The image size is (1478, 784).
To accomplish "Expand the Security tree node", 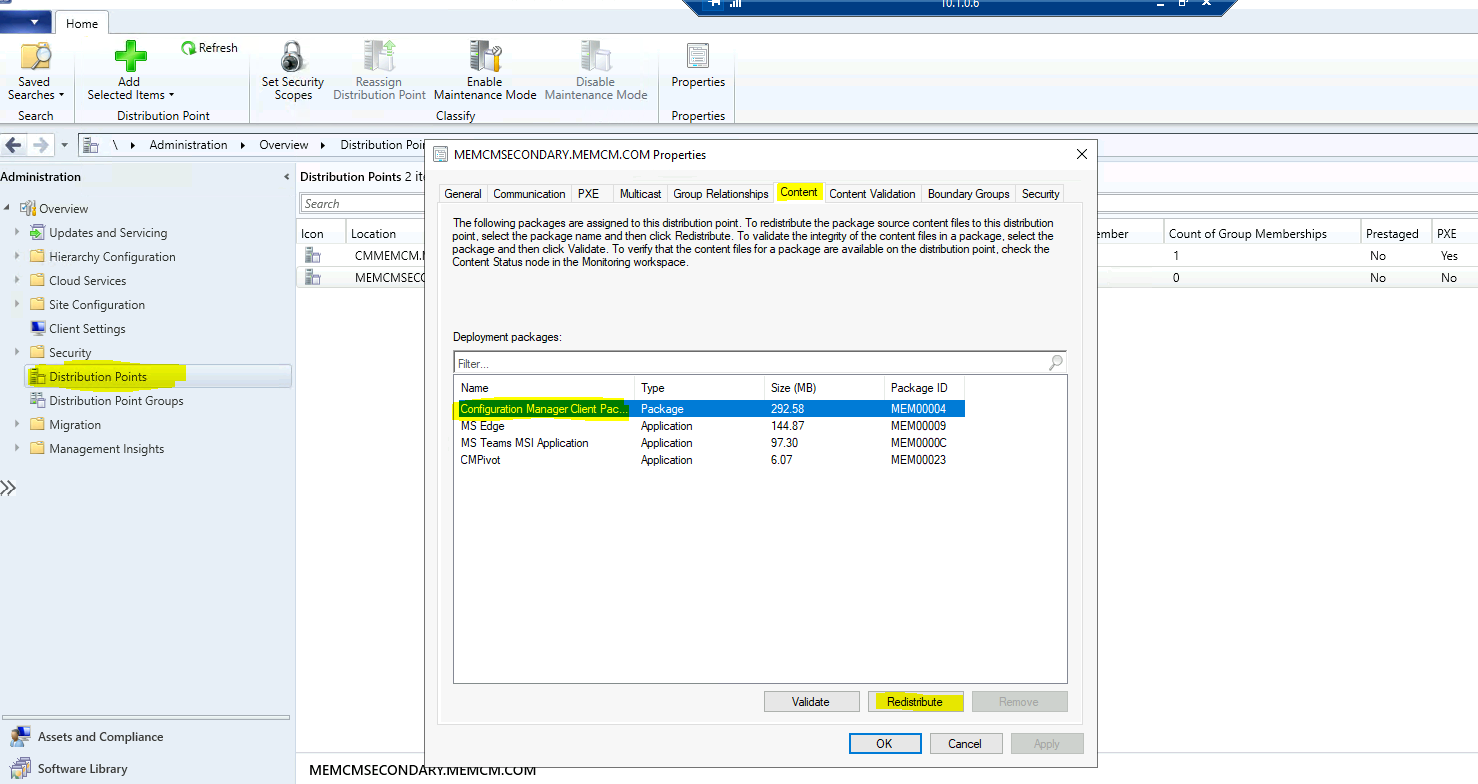I will pyautogui.click(x=17, y=352).
